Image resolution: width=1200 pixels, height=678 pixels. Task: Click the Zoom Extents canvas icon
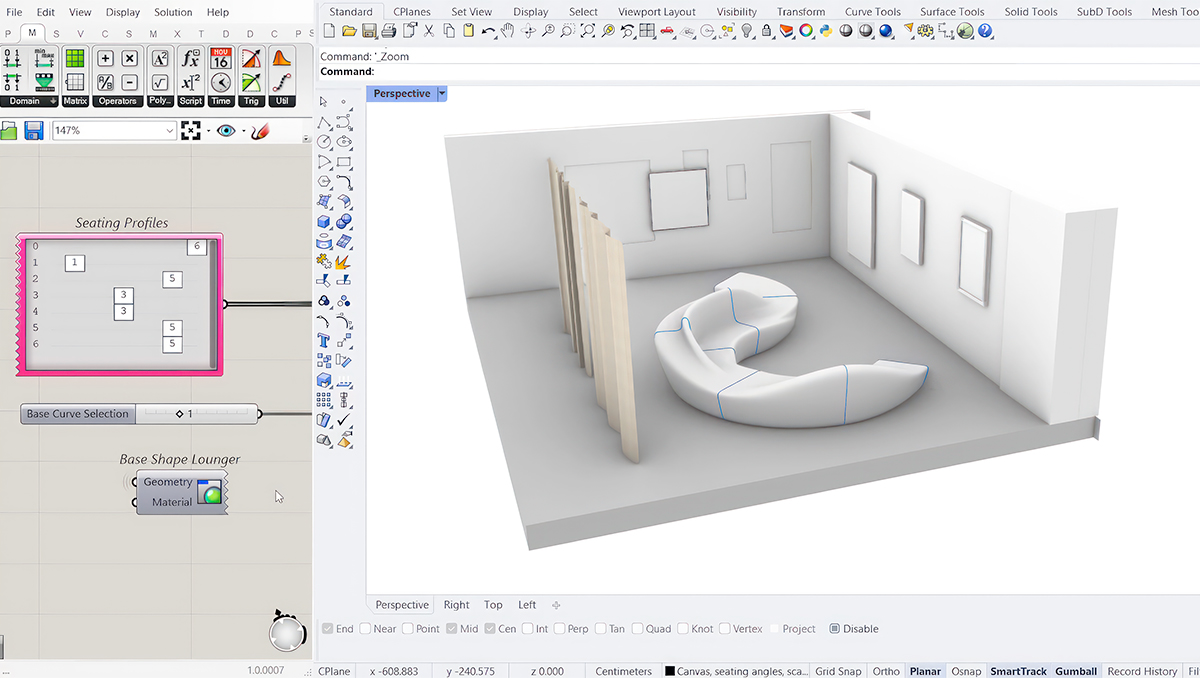point(191,131)
